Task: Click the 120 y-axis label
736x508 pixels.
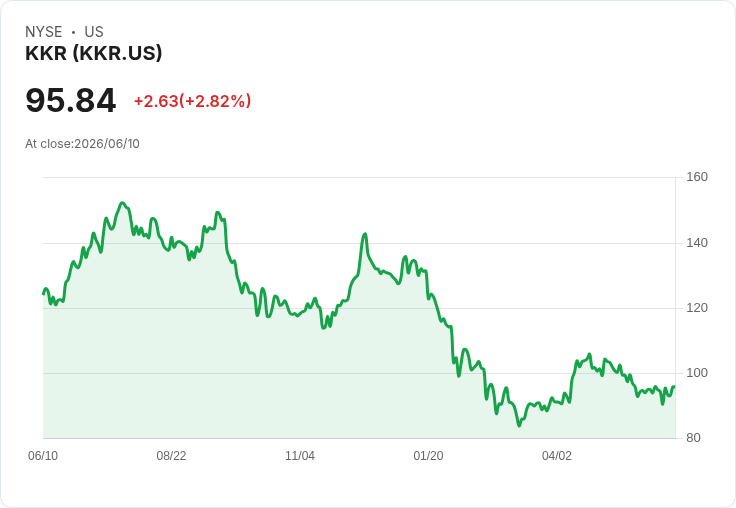Action: (697, 308)
